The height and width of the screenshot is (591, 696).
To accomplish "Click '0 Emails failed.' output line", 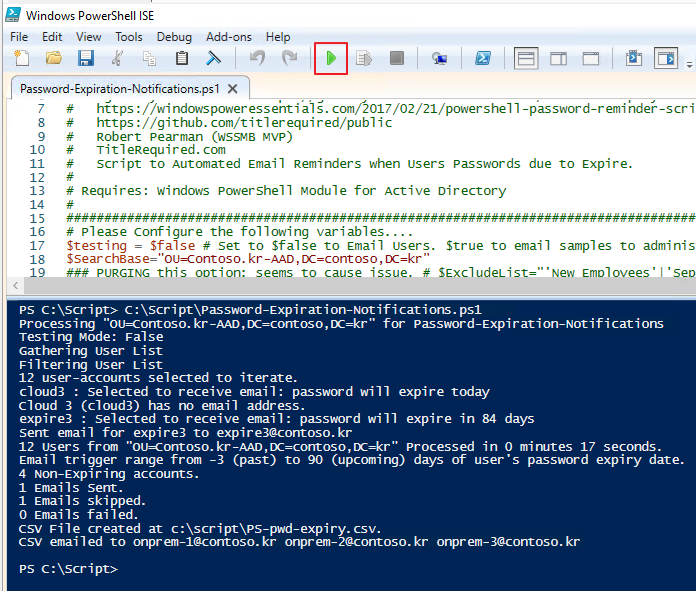I will click(79, 515).
